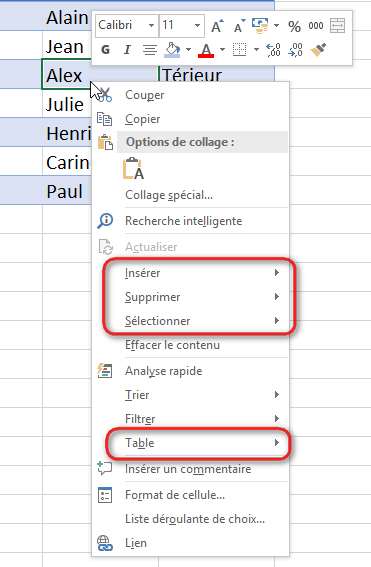Apply fill color with paint bucket
The image size is (371, 567).
[172, 50]
